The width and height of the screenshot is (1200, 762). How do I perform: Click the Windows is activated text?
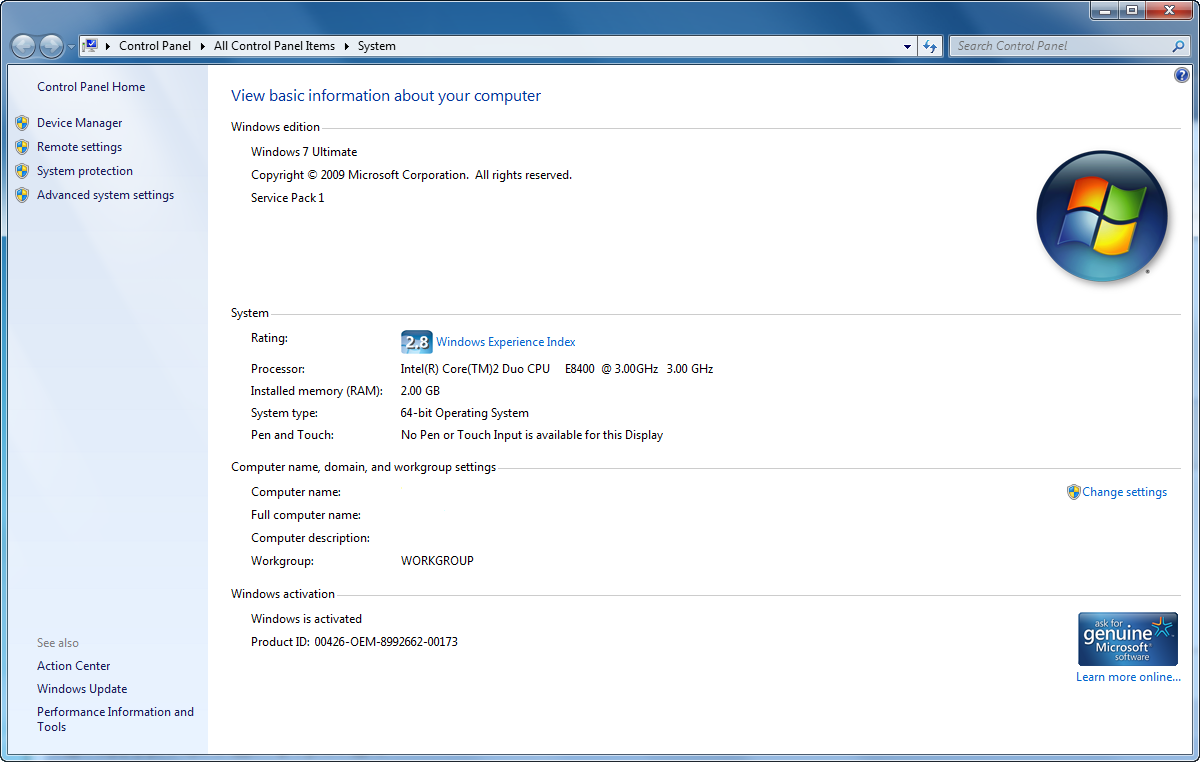tap(306, 619)
